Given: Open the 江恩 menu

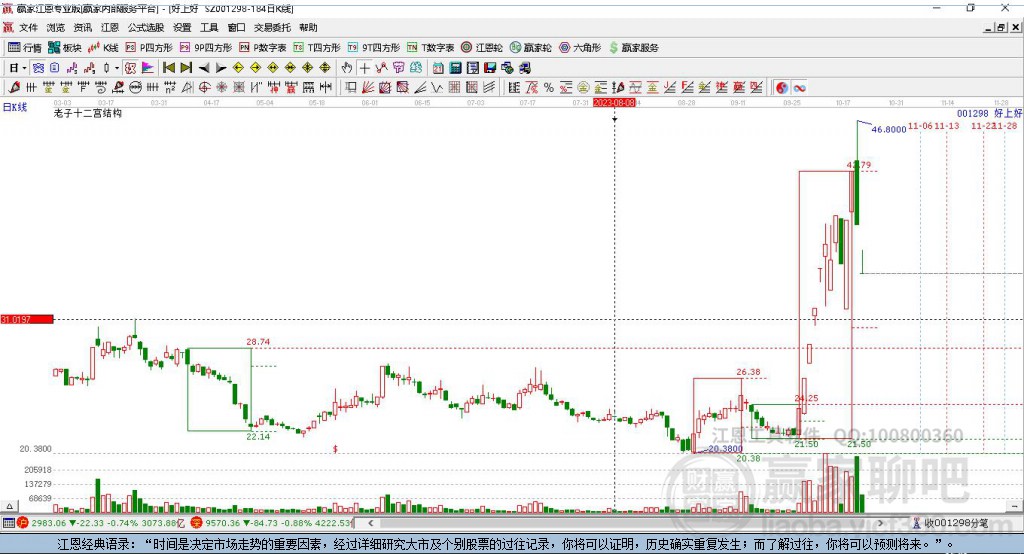Looking at the screenshot, I should (x=110, y=28).
